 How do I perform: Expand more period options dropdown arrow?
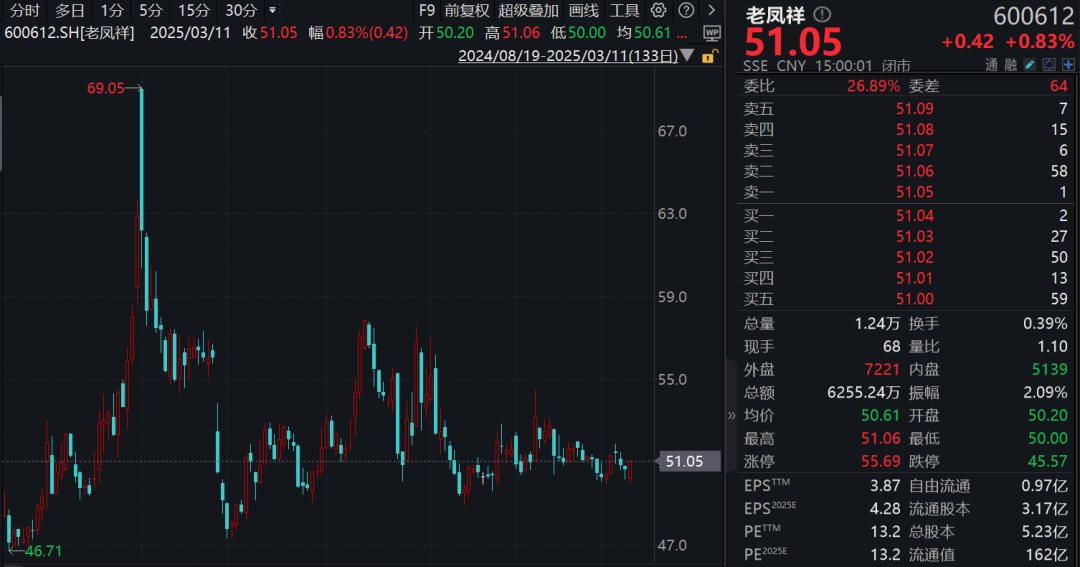(x=273, y=10)
